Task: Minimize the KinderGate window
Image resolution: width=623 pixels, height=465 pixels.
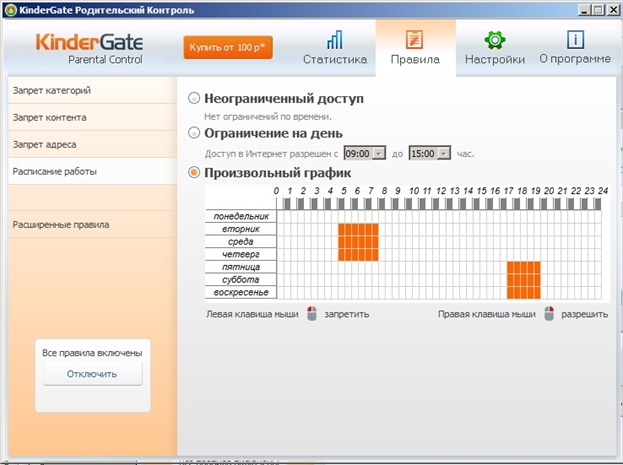Action: (x=584, y=10)
